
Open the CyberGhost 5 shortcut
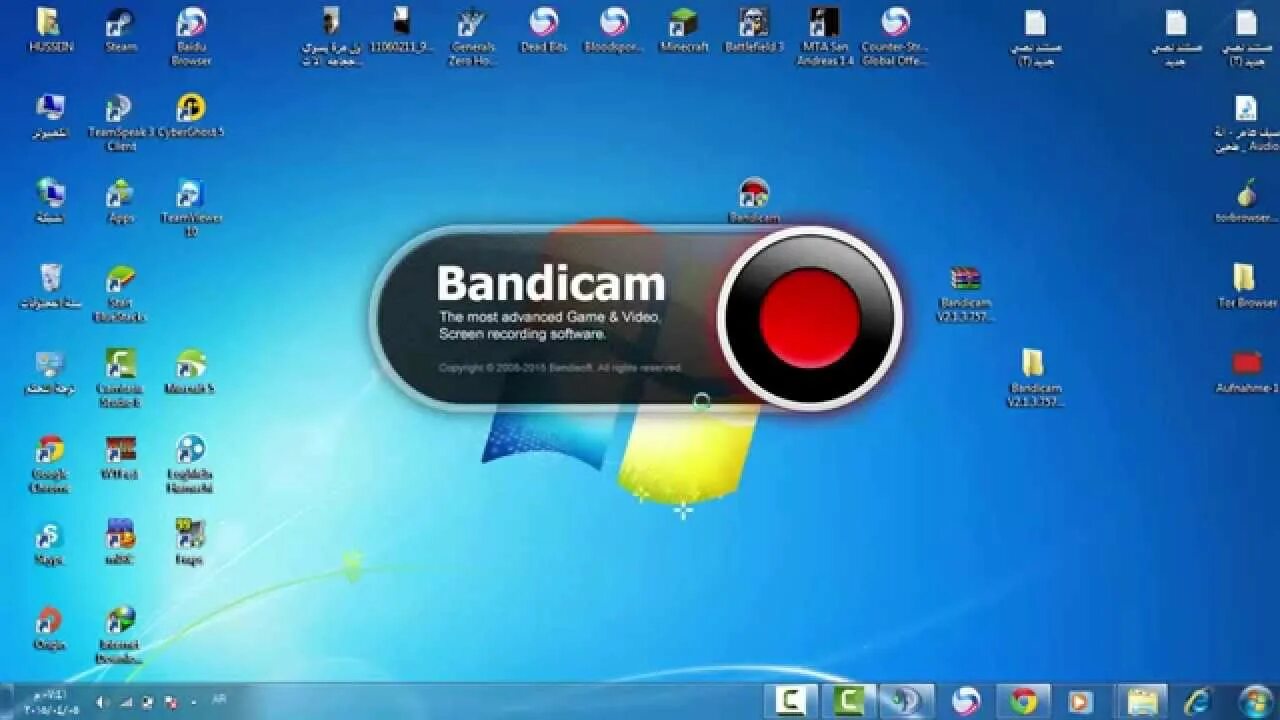point(191,115)
